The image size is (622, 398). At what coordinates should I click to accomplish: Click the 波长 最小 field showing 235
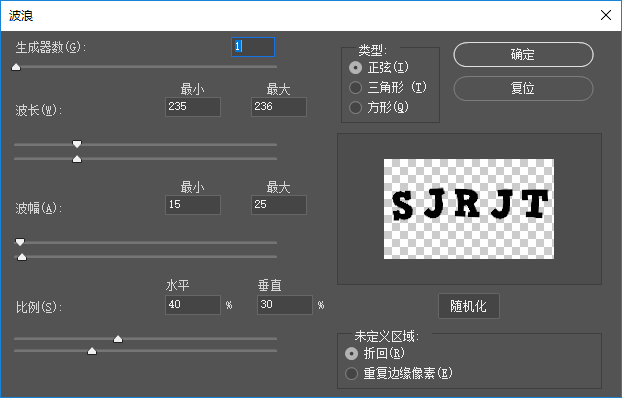pyautogui.click(x=193, y=107)
